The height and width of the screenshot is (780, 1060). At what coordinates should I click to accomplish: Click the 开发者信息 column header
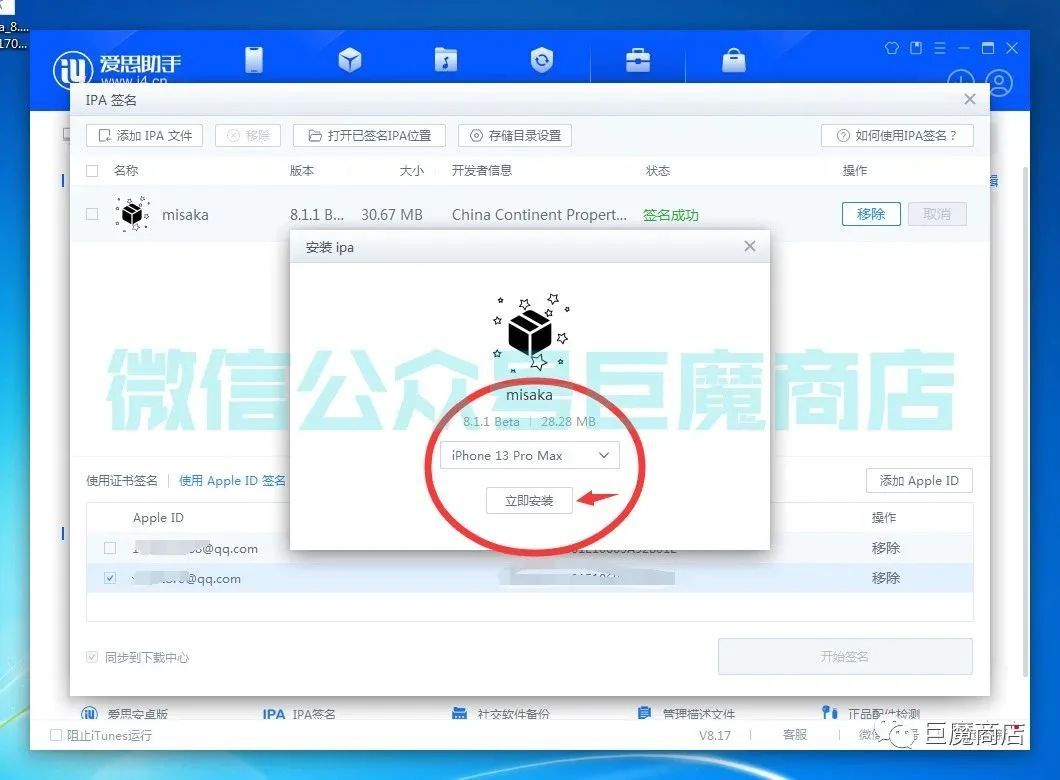click(481, 170)
